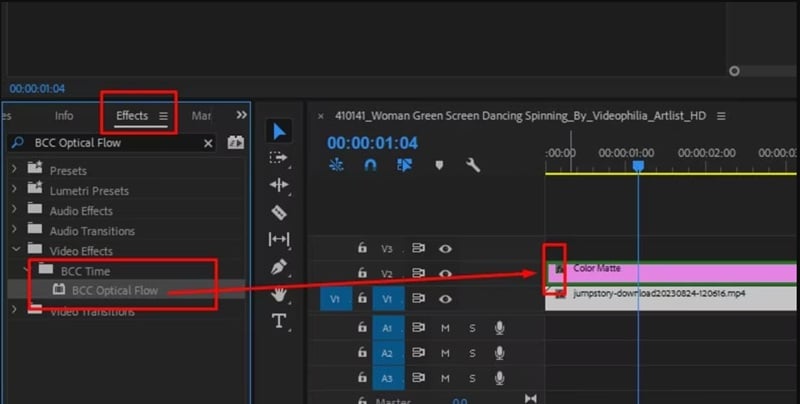Open the Effects panel menu icon
The width and height of the screenshot is (800, 404).
[x=163, y=116]
